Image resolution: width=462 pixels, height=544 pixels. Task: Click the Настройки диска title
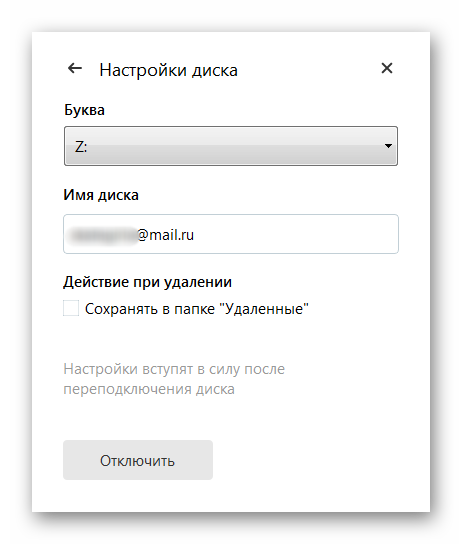(x=169, y=70)
